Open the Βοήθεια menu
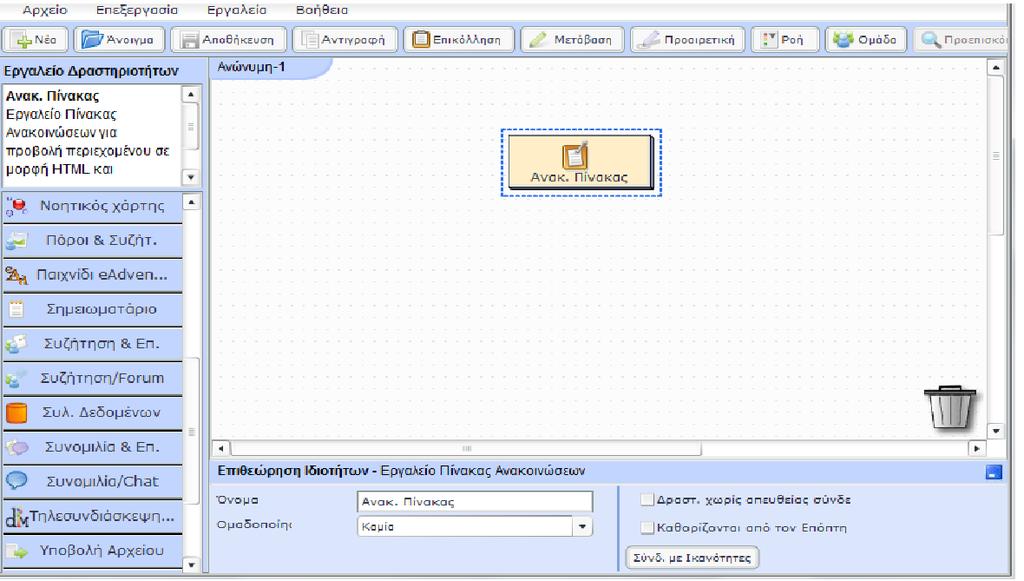The width and height of the screenshot is (1024, 581). (321, 10)
